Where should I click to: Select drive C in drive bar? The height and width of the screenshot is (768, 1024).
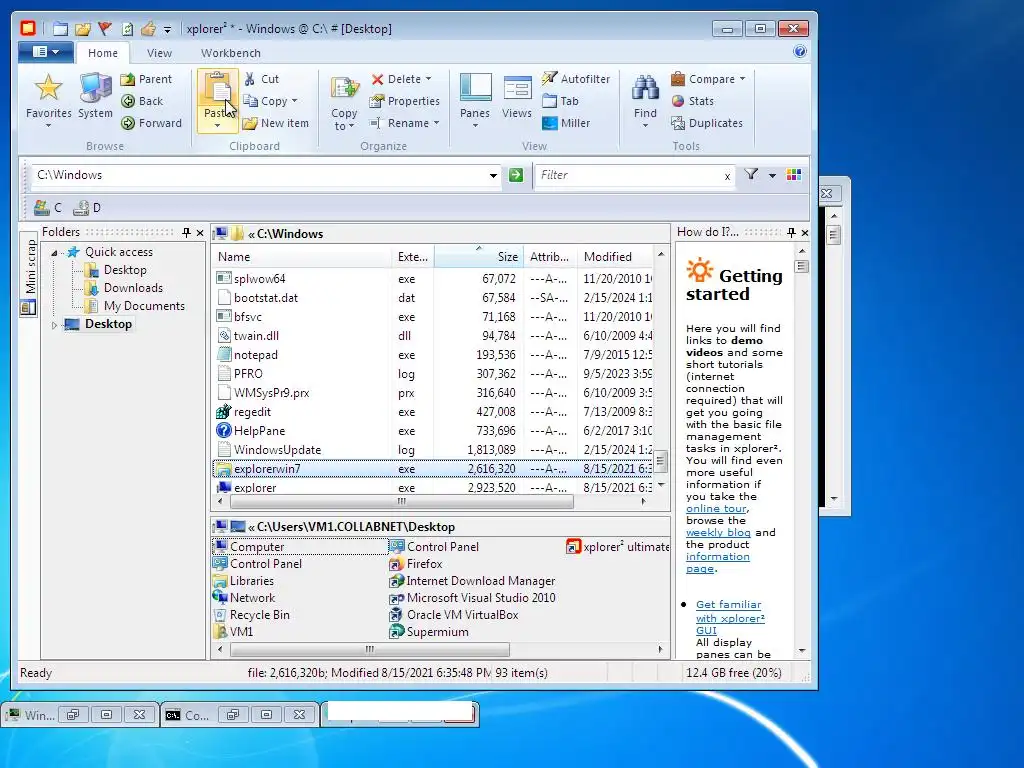click(48, 208)
